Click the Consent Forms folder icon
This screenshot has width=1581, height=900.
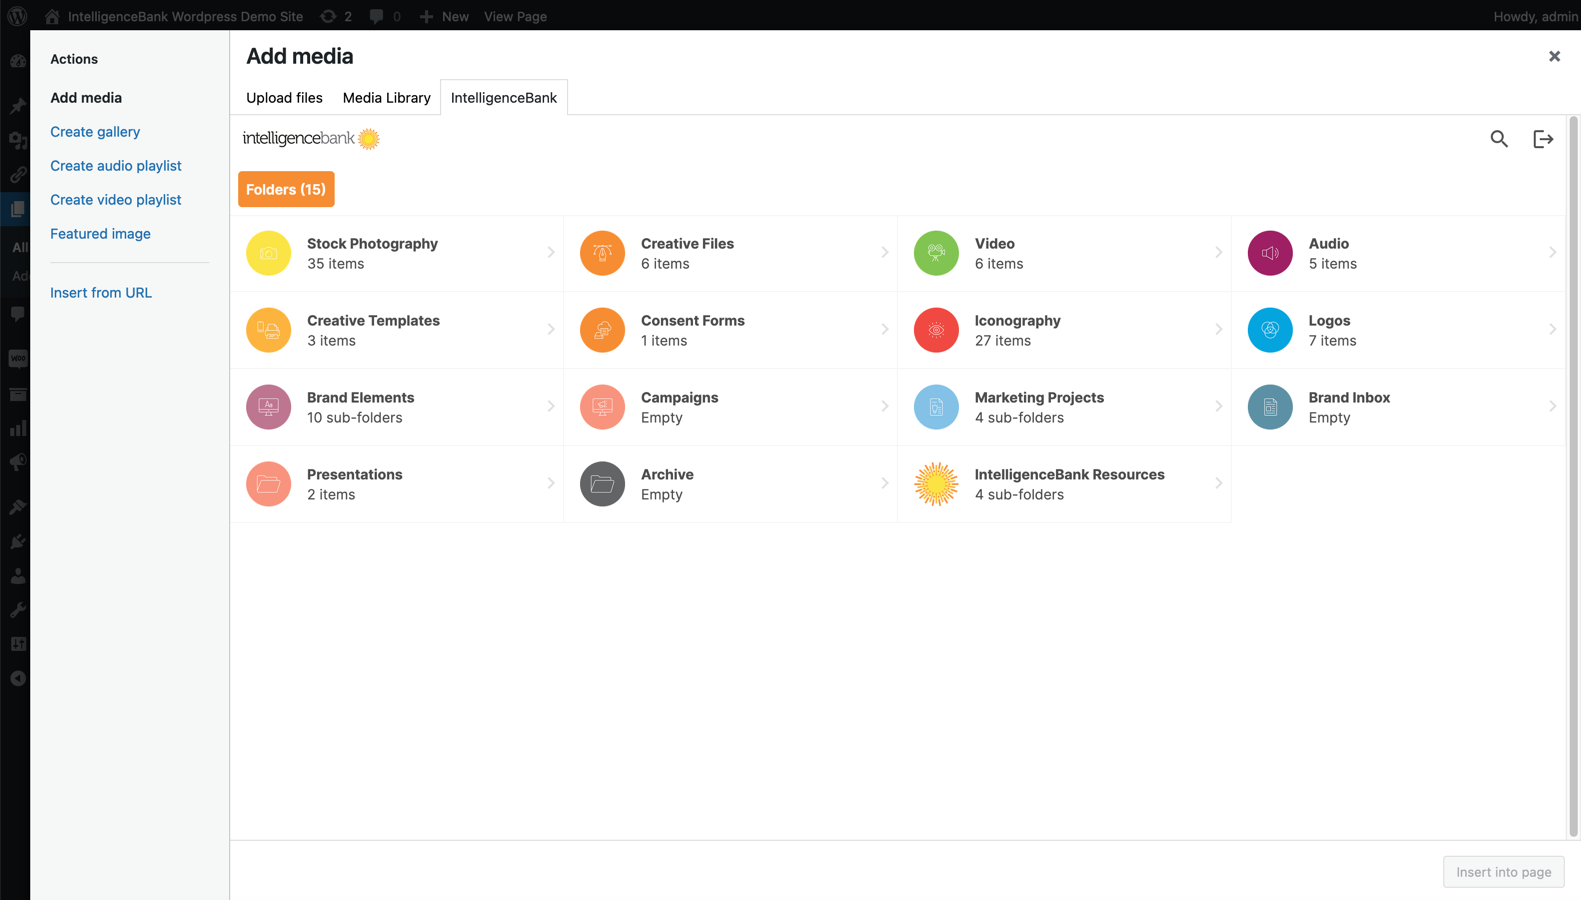[602, 330]
